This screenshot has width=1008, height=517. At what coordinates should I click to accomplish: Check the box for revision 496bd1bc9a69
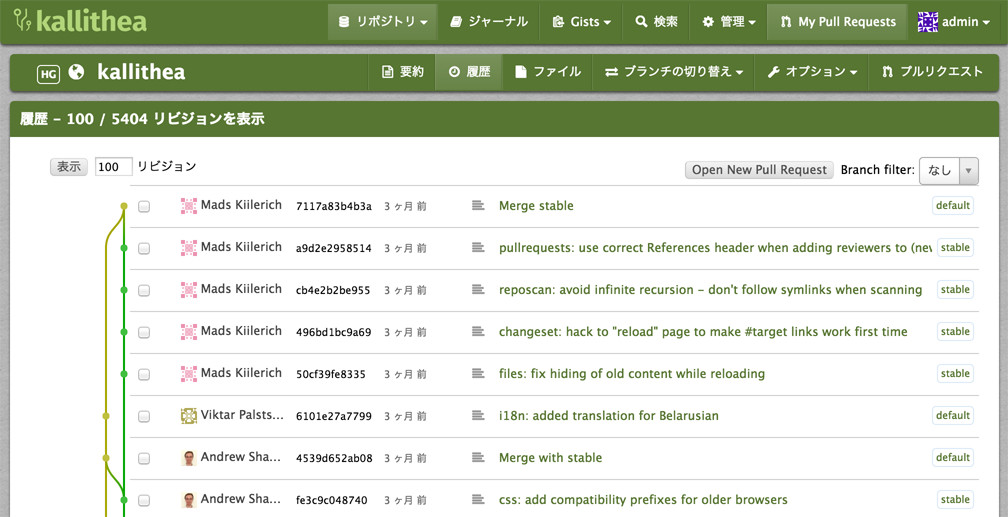coord(144,332)
